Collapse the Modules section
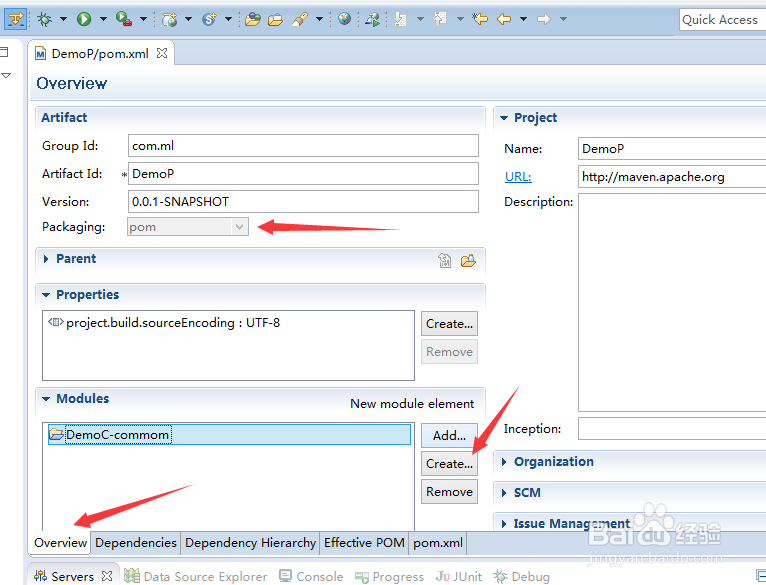The image size is (766, 585). coord(46,399)
